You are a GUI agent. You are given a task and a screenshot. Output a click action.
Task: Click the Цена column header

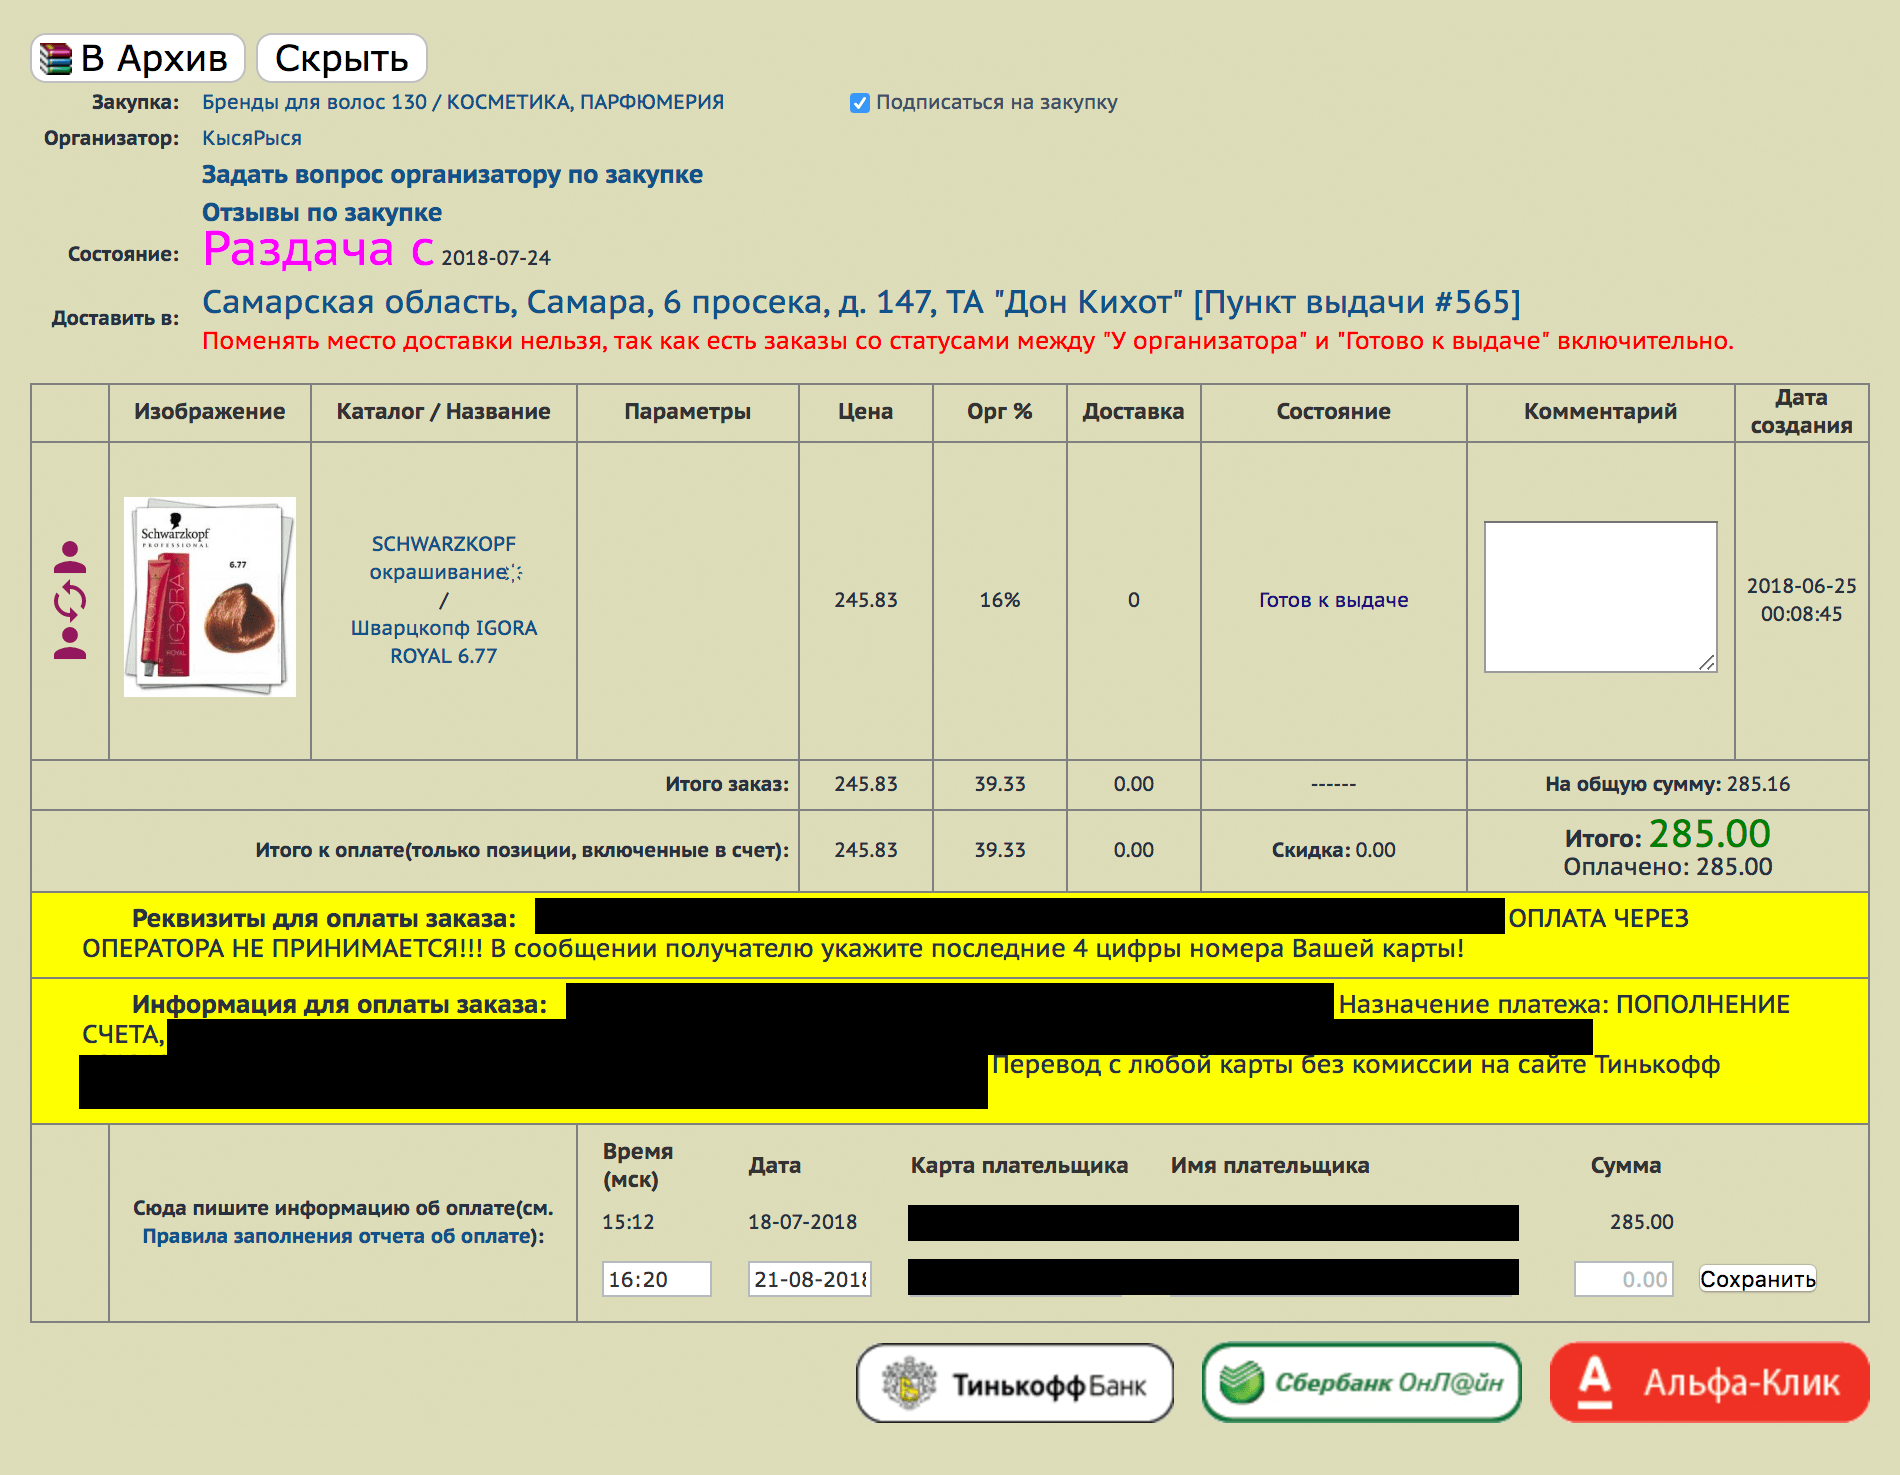pyautogui.click(x=865, y=411)
